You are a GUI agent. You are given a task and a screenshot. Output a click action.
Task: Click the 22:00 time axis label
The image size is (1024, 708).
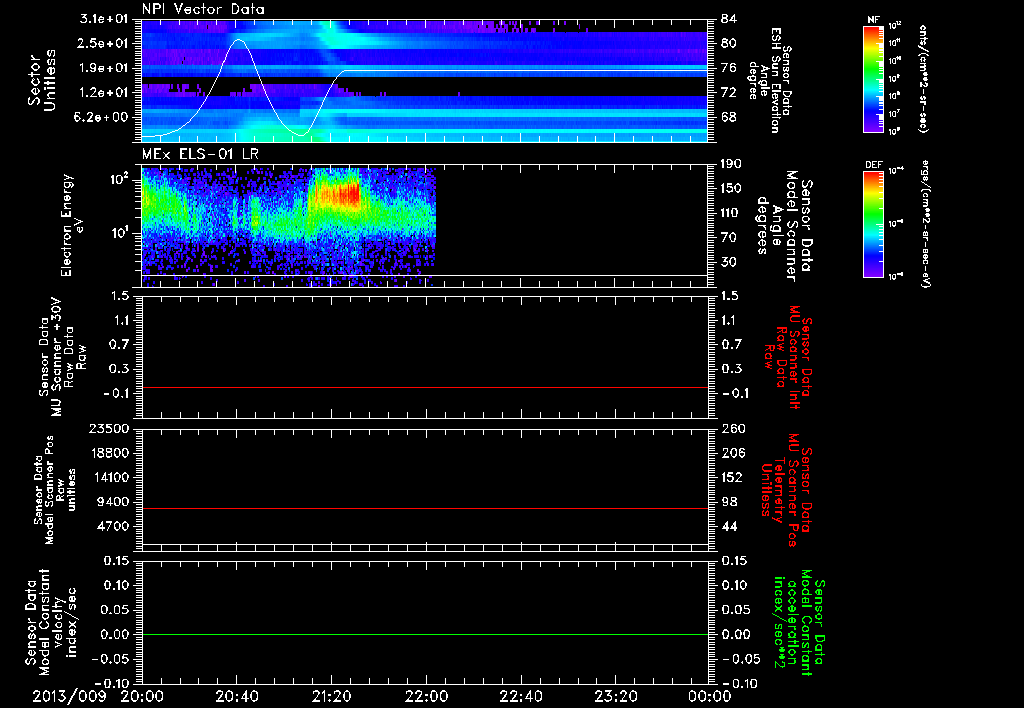coord(426,696)
